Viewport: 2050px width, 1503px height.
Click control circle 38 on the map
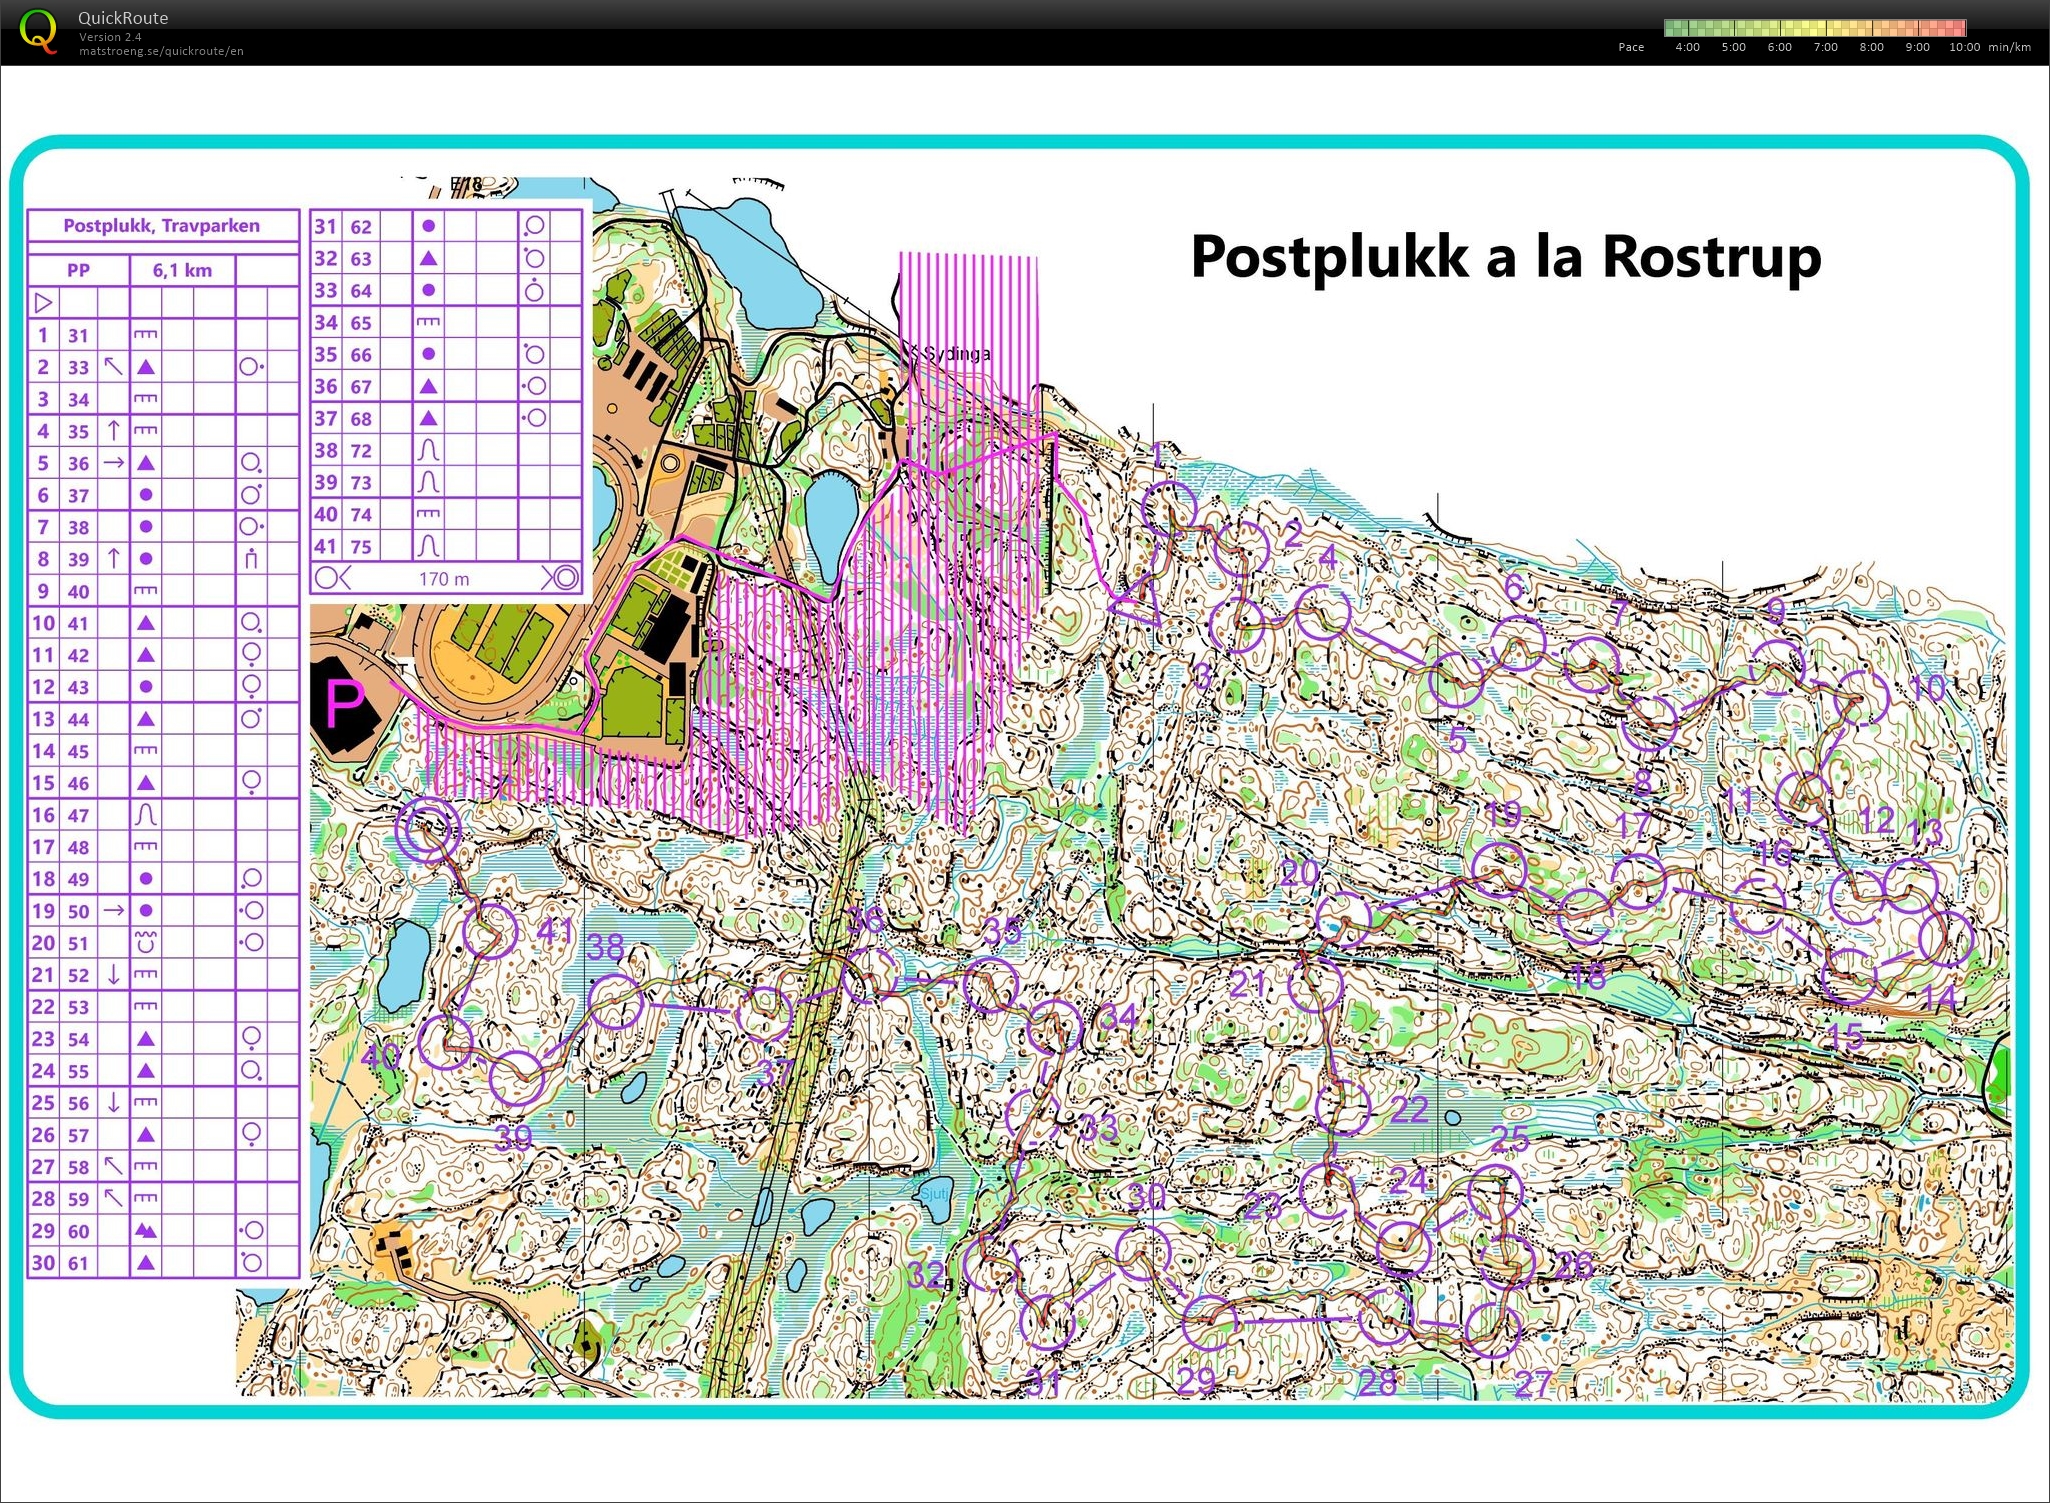tap(616, 1003)
